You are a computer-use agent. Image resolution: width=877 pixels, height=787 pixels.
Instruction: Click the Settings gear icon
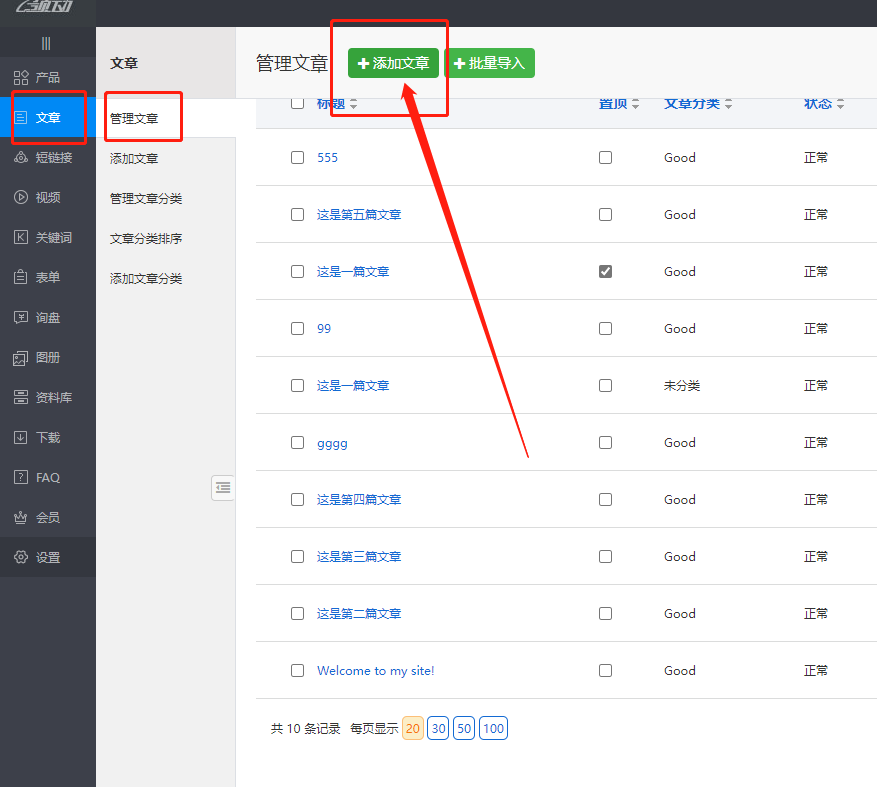pyautogui.click(x=21, y=558)
